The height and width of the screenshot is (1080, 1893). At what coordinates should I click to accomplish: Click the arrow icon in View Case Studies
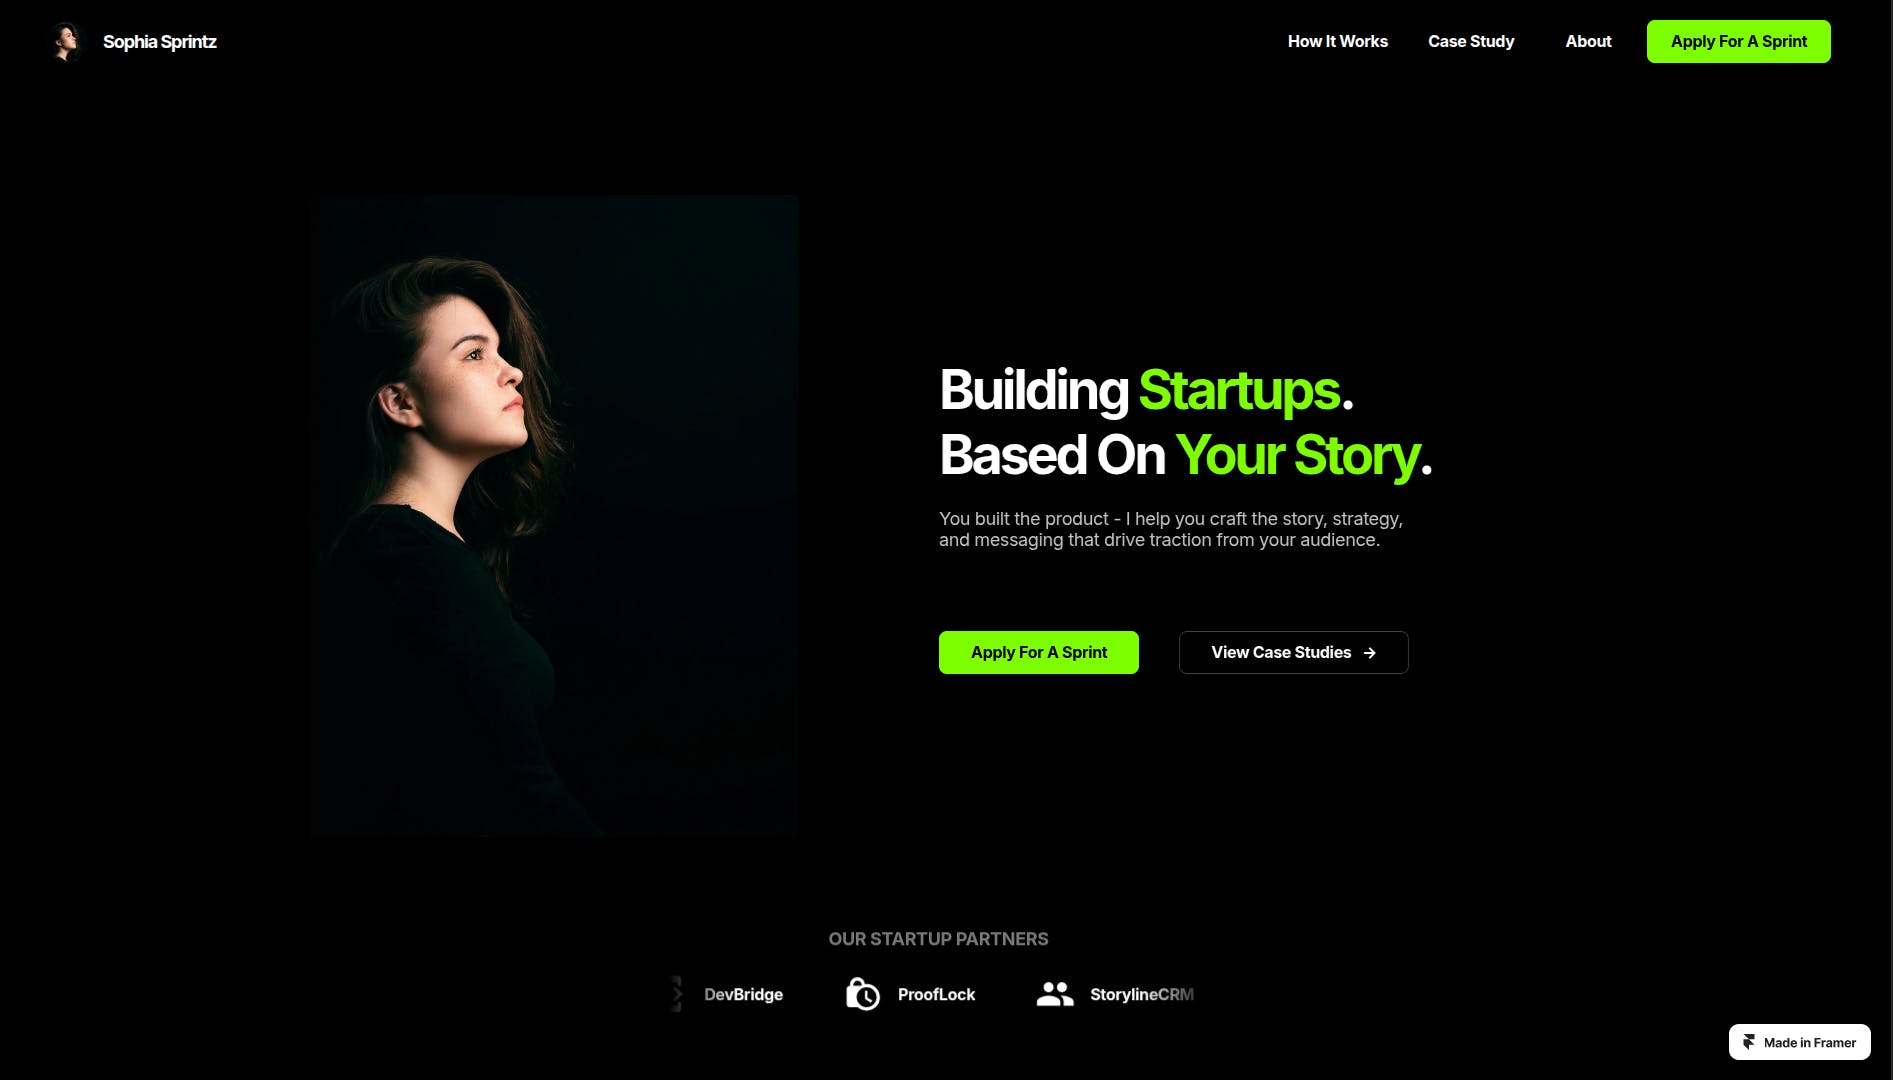point(1370,653)
